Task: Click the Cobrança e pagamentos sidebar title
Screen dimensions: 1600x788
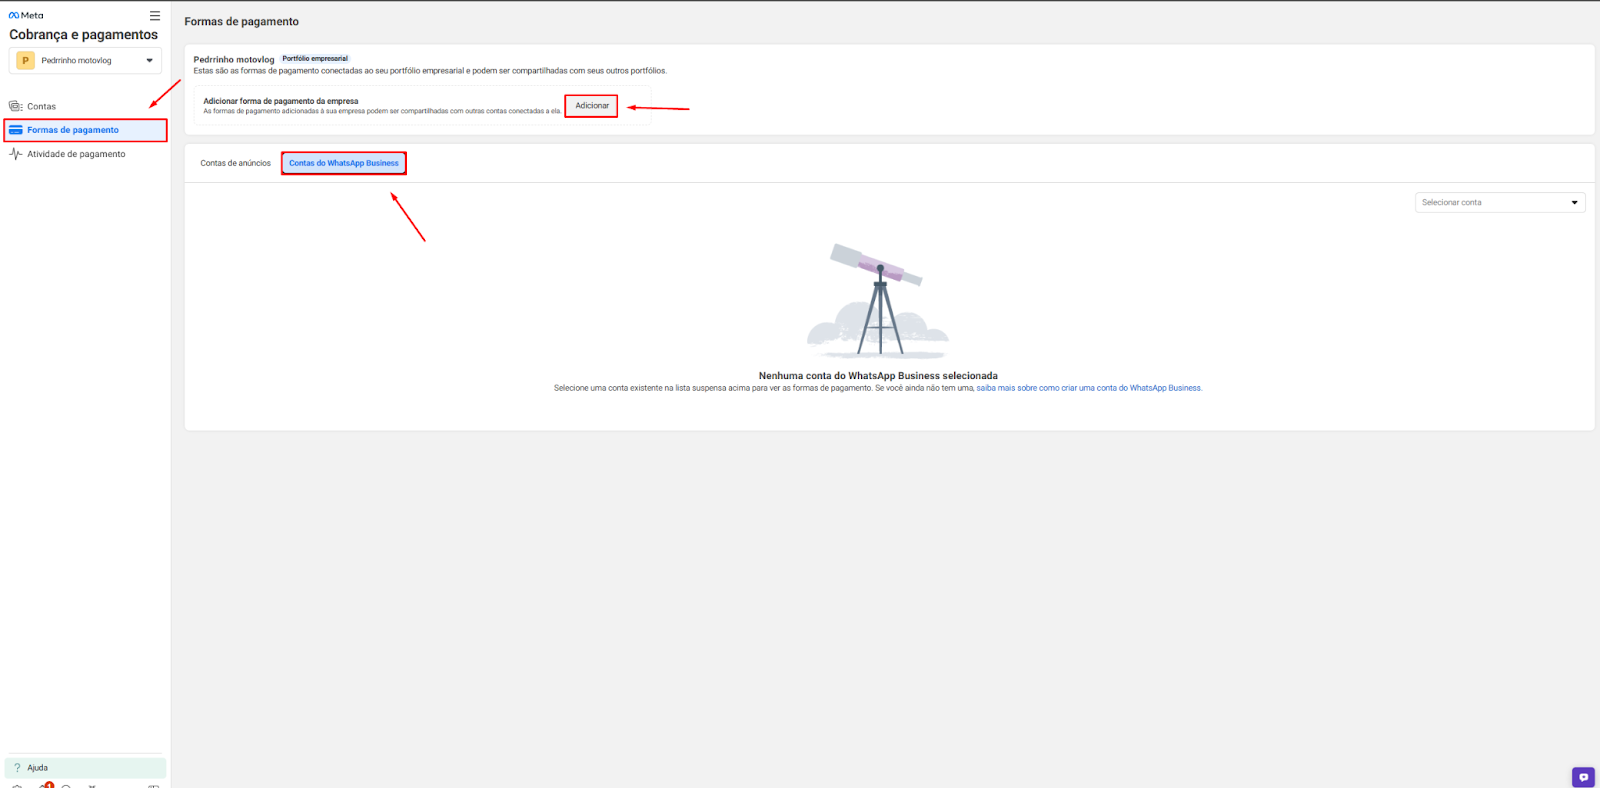Action: tap(84, 35)
